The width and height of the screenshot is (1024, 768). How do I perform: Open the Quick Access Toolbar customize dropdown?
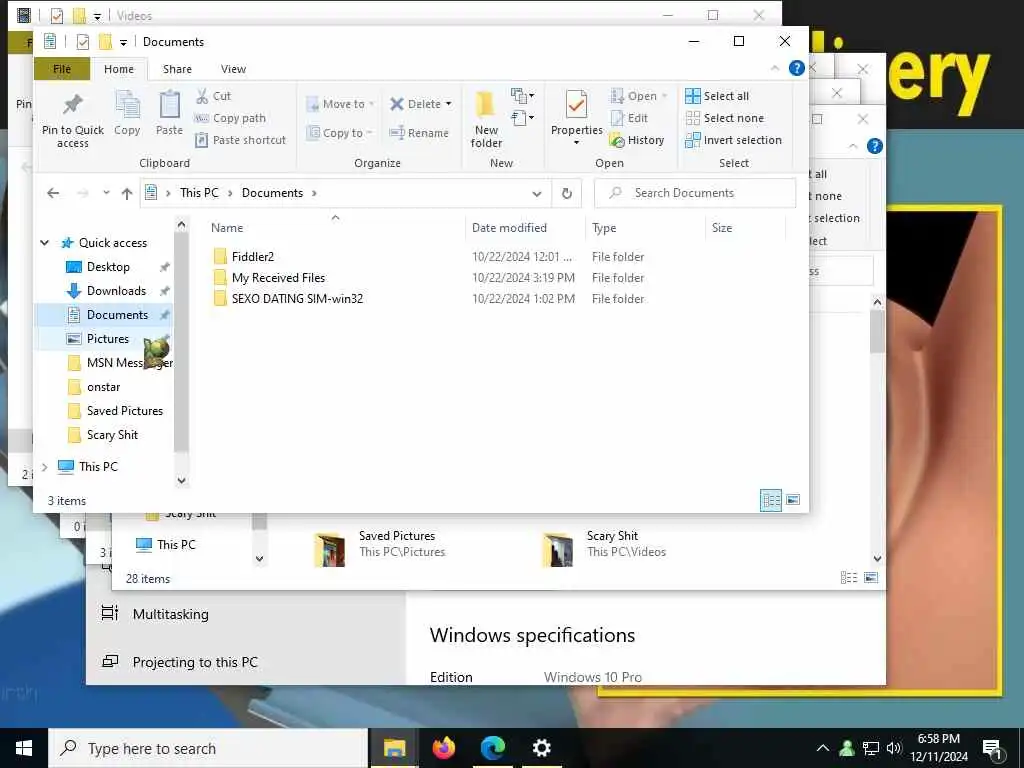point(123,42)
